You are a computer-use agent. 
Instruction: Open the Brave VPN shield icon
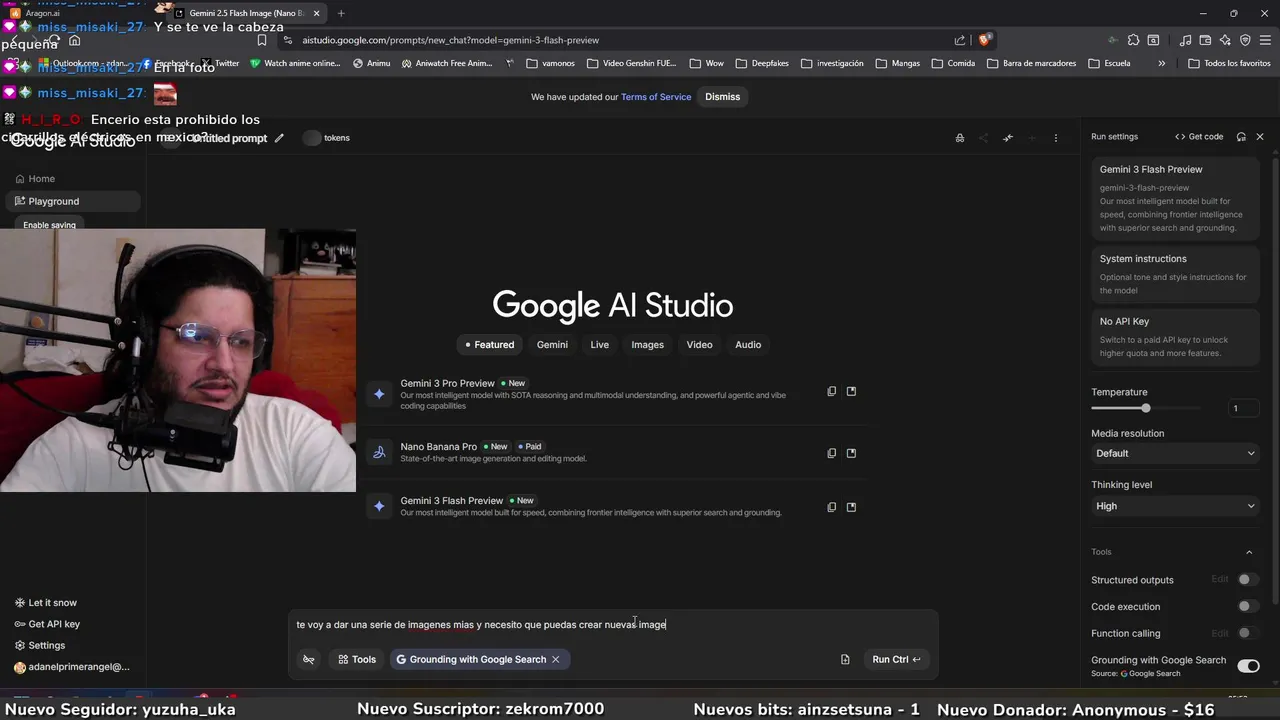pos(1245,40)
